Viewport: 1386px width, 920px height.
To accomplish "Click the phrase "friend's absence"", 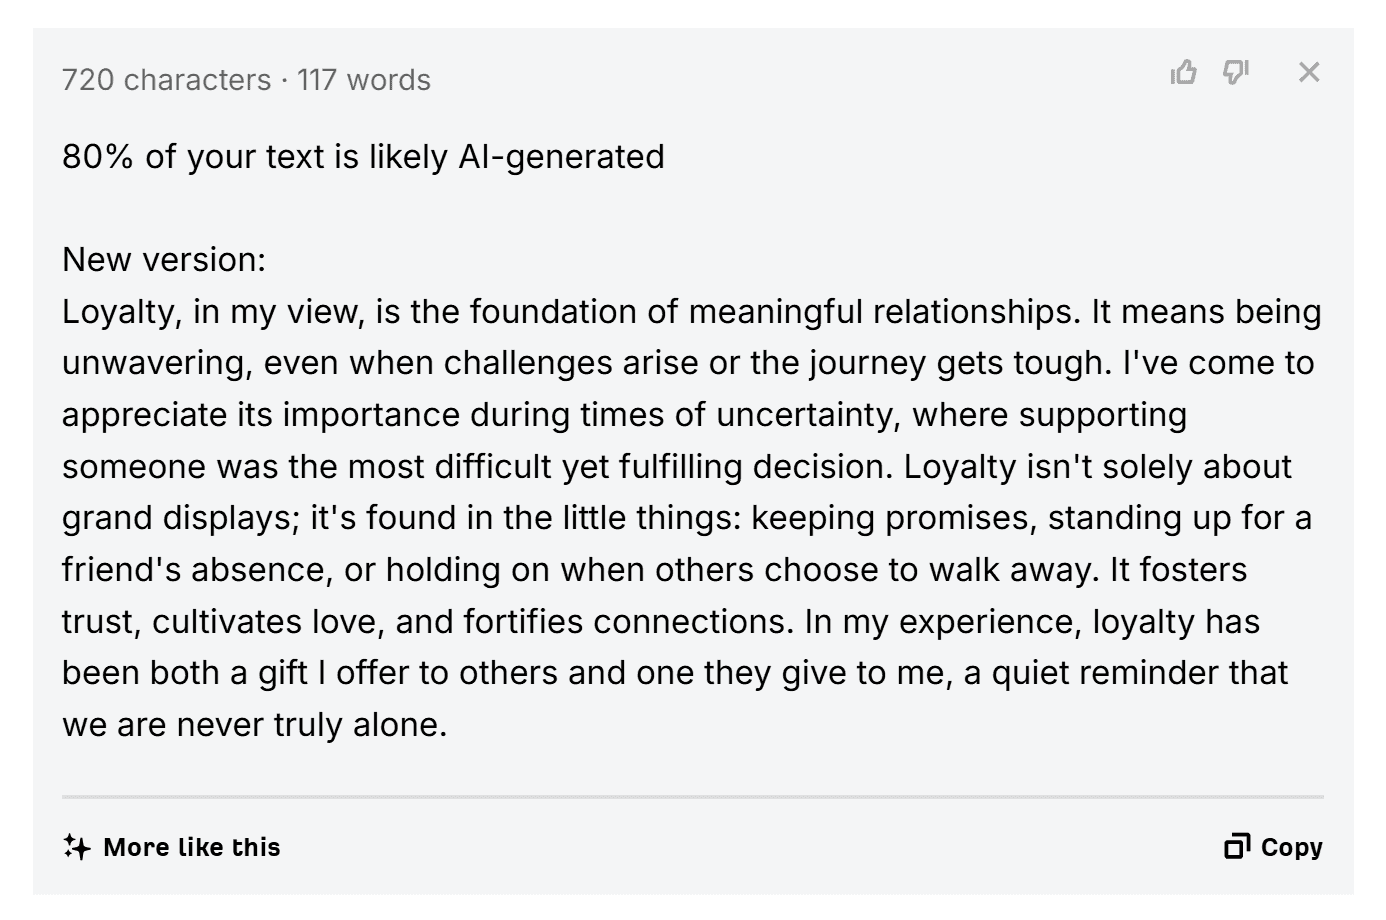I will point(195,570).
